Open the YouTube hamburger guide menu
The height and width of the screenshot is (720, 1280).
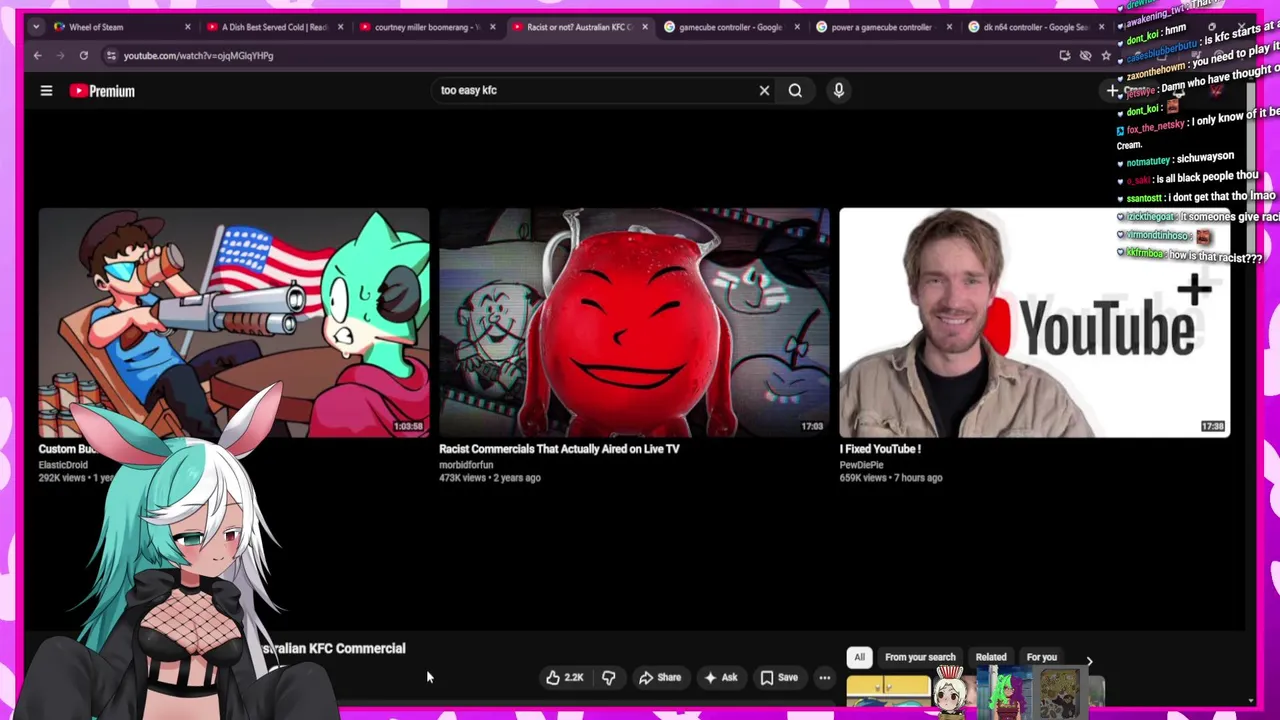(x=46, y=91)
